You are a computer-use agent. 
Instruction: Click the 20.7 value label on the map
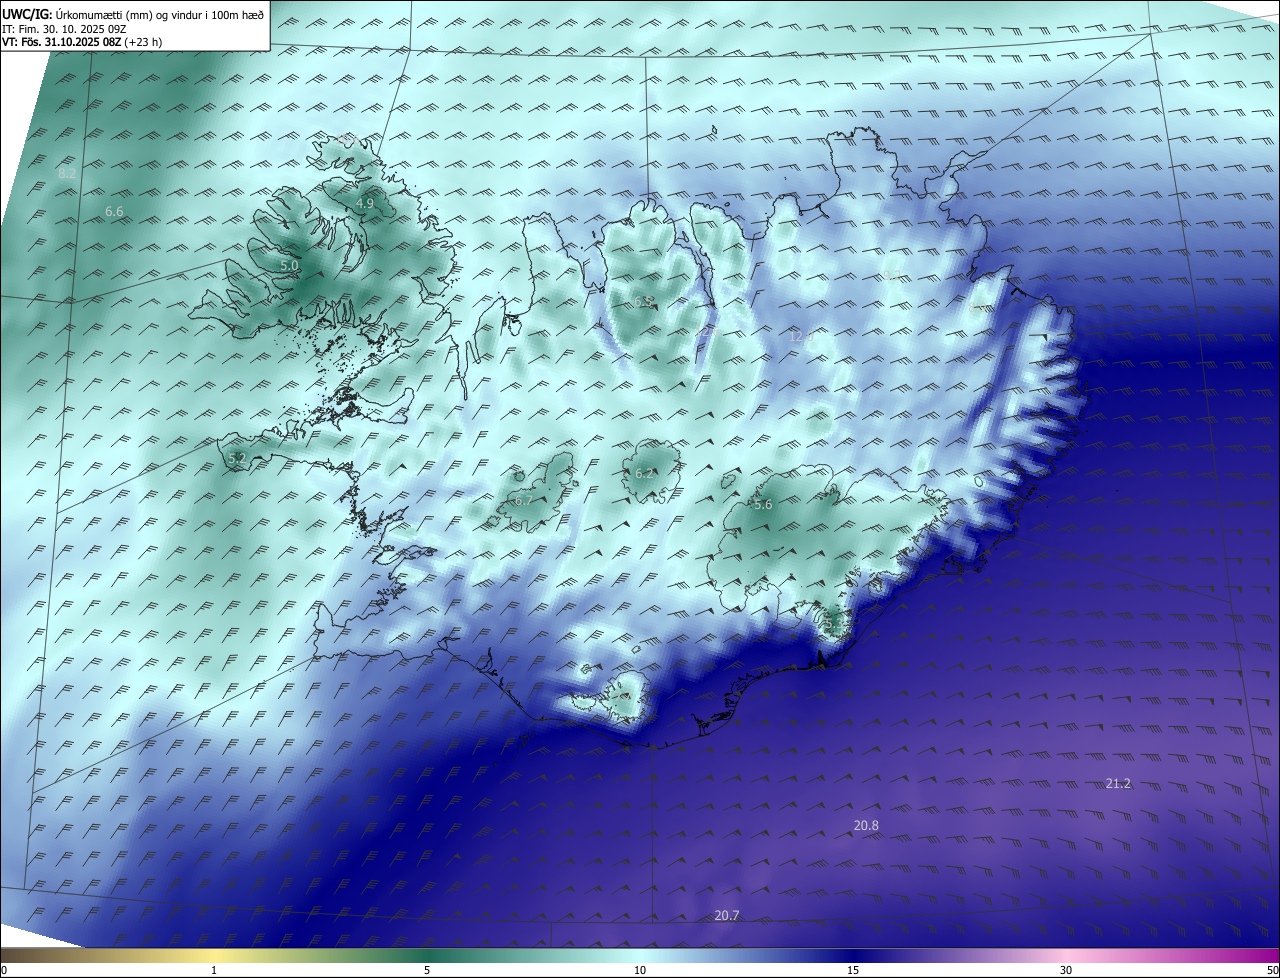click(727, 915)
